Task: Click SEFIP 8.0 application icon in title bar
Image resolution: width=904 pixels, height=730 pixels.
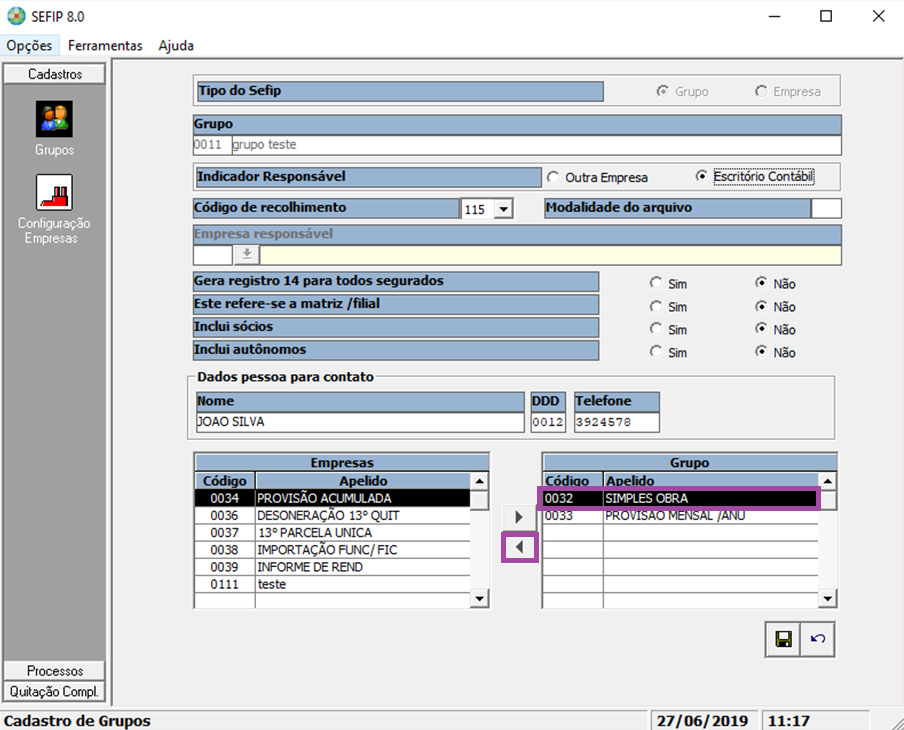Action: [x=16, y=16]
